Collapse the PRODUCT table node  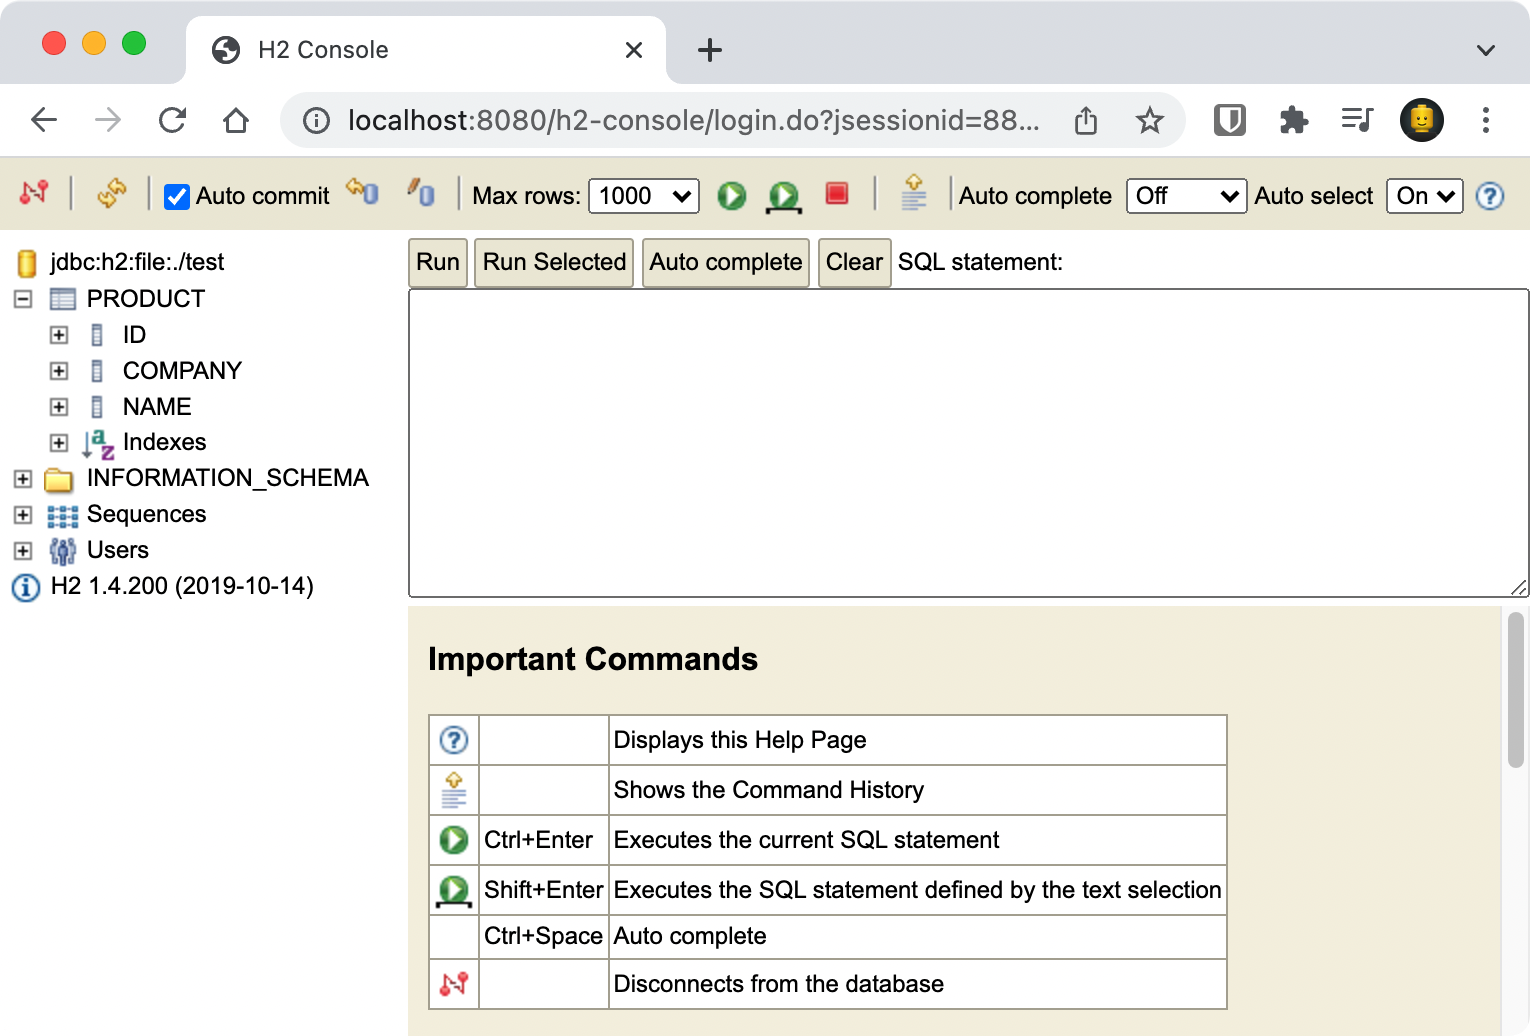[x=23, y=299]
